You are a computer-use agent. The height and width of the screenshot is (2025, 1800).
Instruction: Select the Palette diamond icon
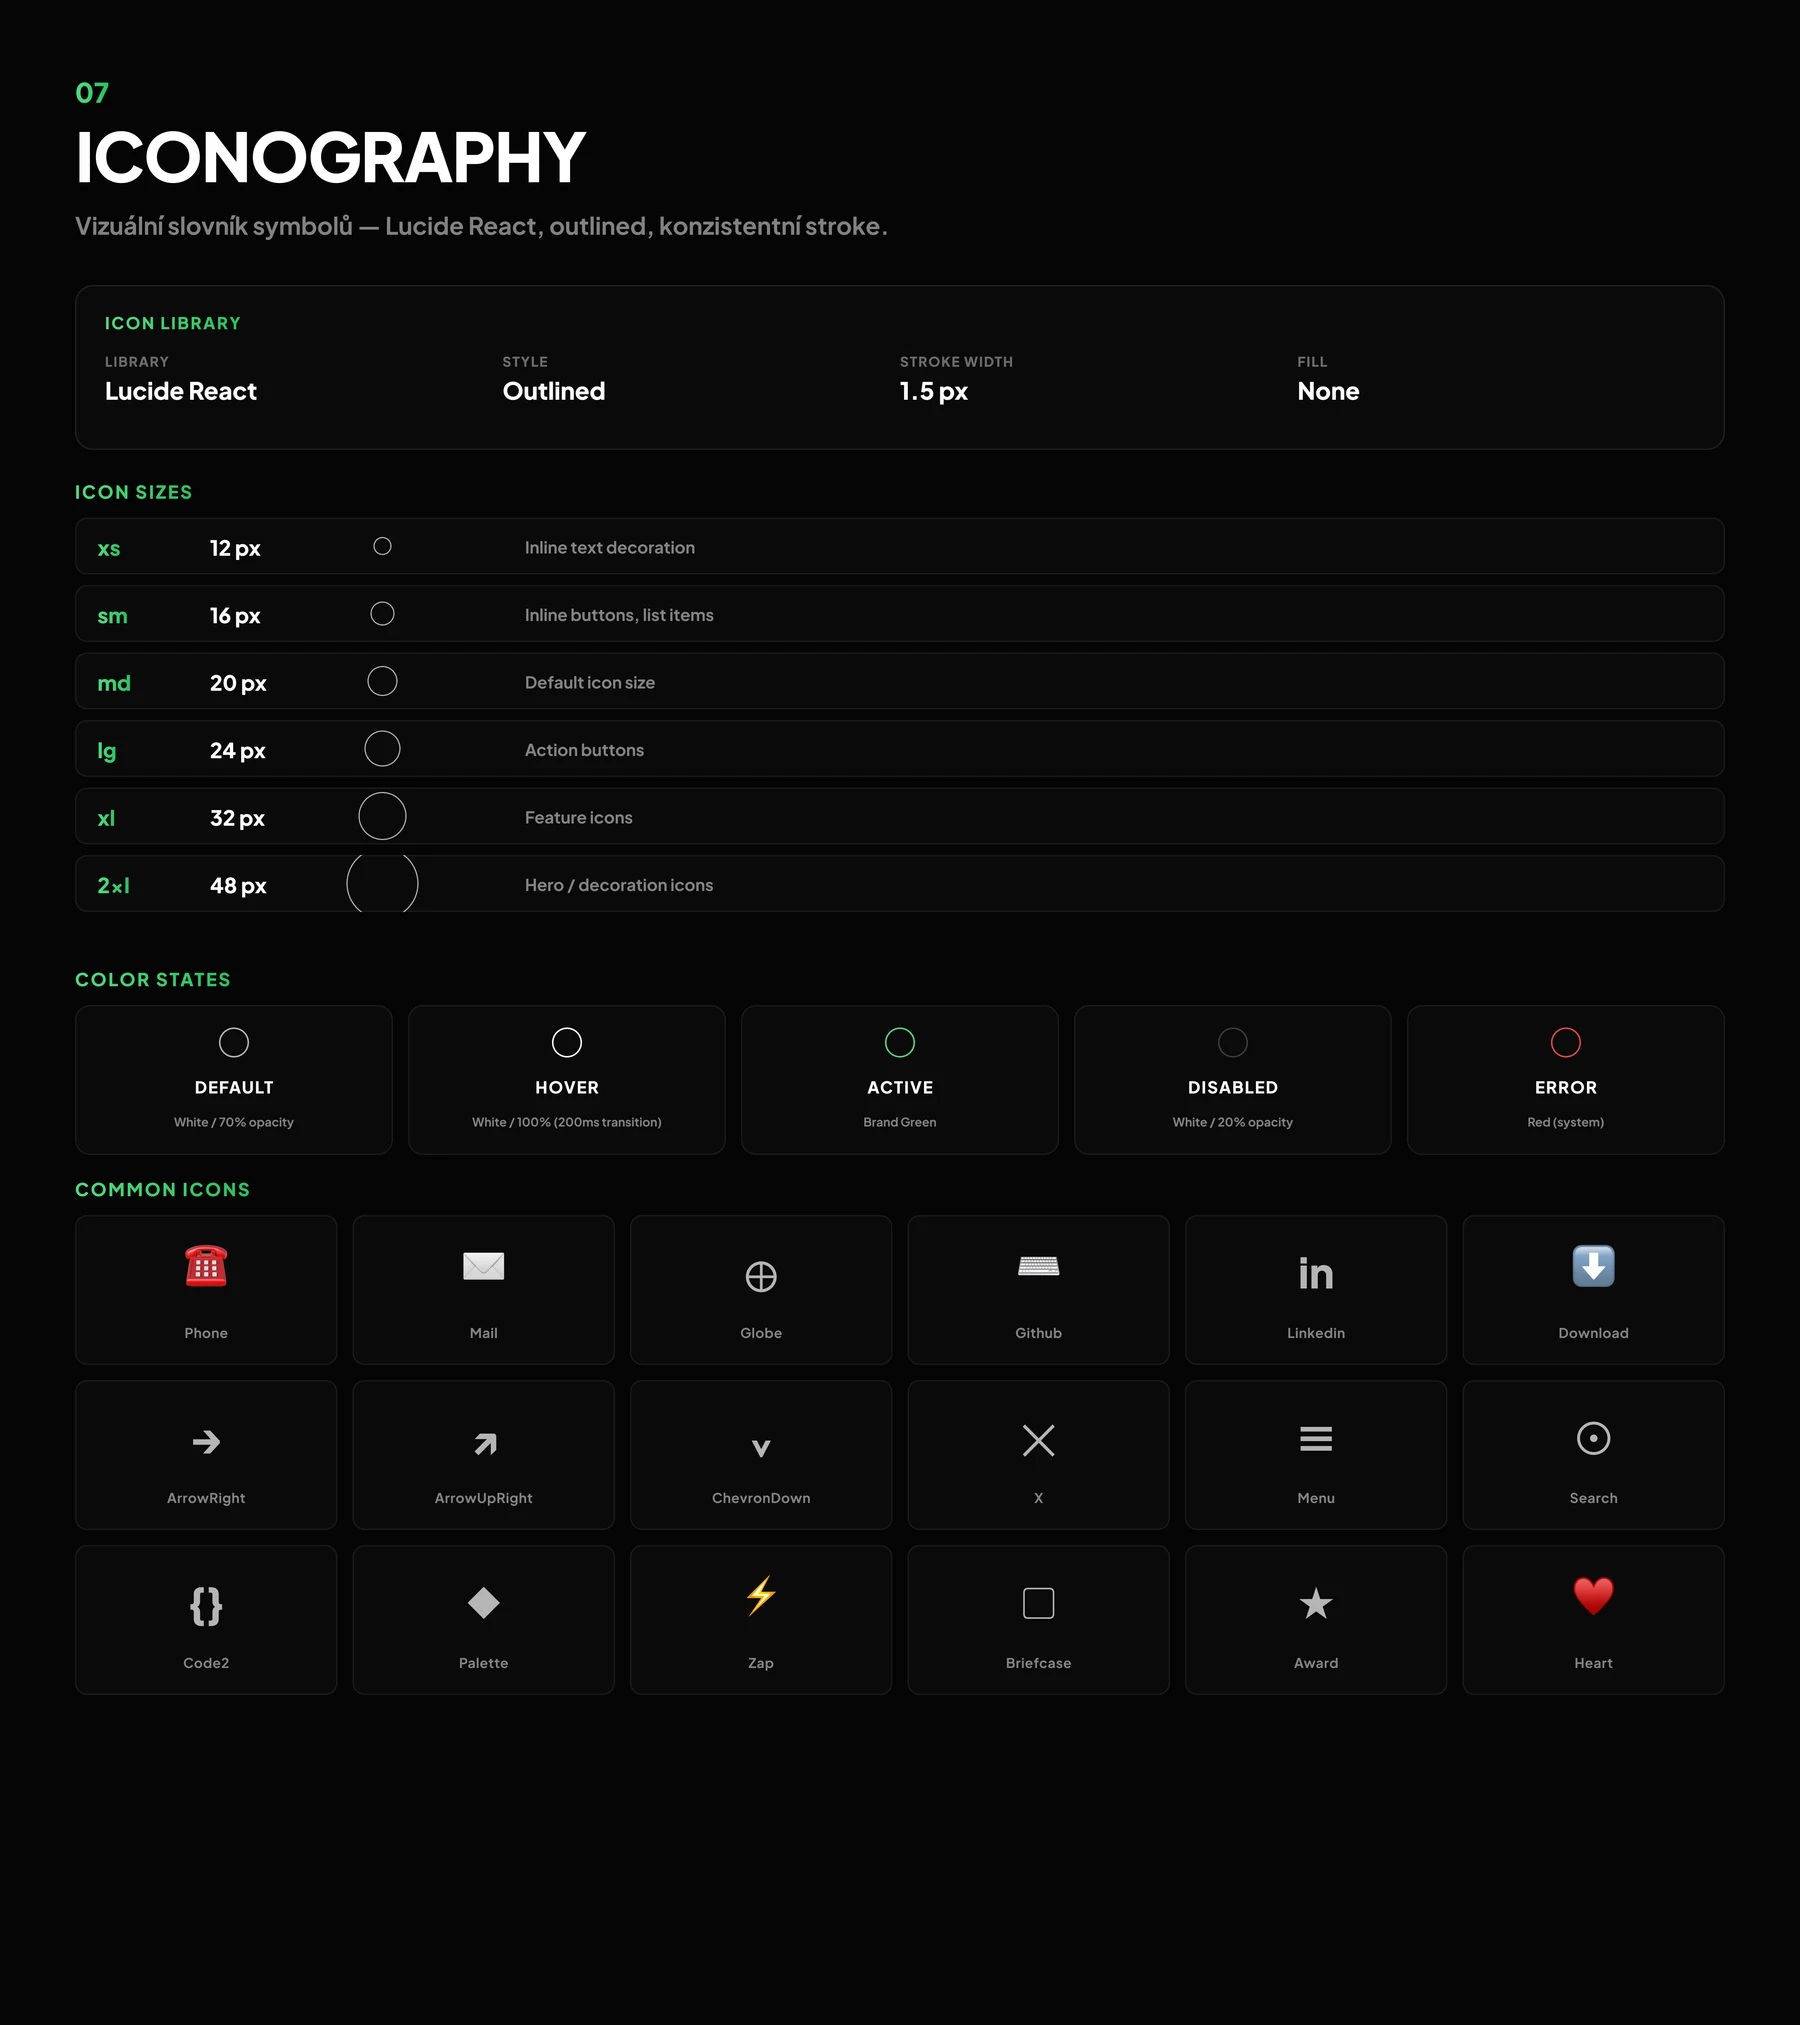click(484, 1603)
